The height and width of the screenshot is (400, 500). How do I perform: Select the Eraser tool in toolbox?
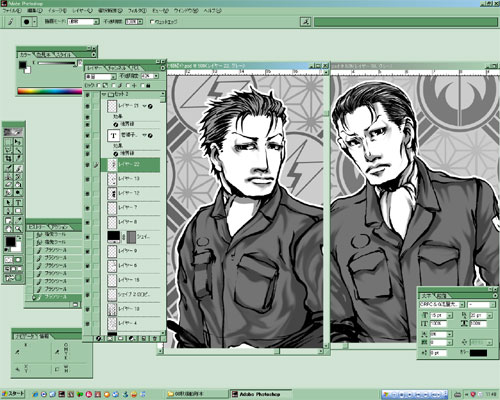8,185
